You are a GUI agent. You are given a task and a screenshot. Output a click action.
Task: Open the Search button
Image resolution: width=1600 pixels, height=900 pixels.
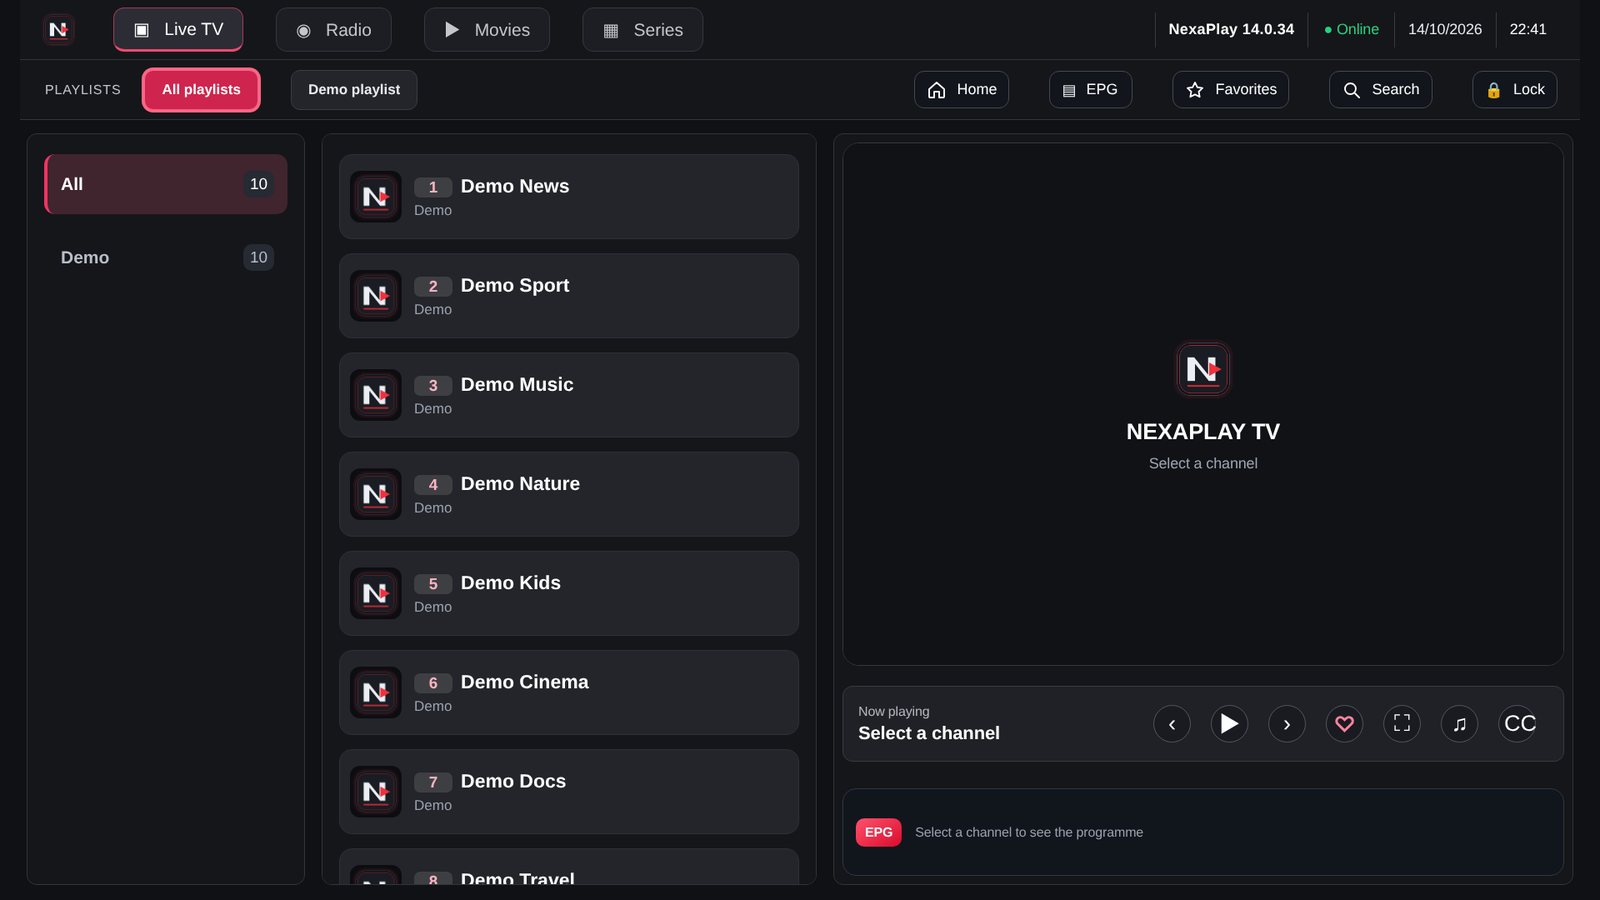click(1380, 90)
